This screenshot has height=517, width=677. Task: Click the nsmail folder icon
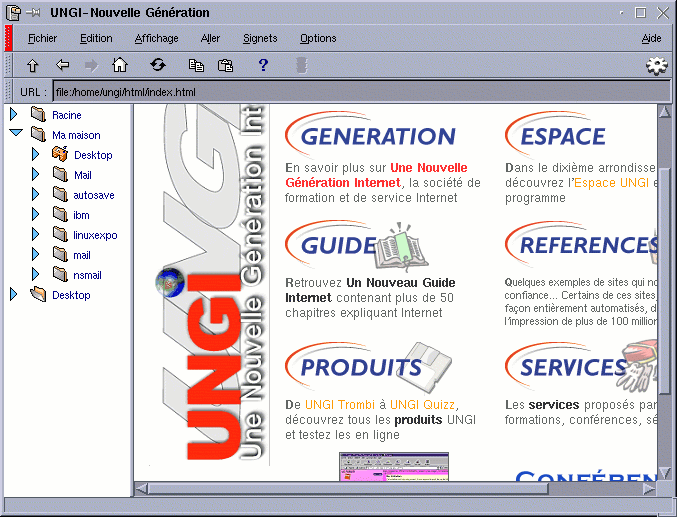tap(60, 274)
